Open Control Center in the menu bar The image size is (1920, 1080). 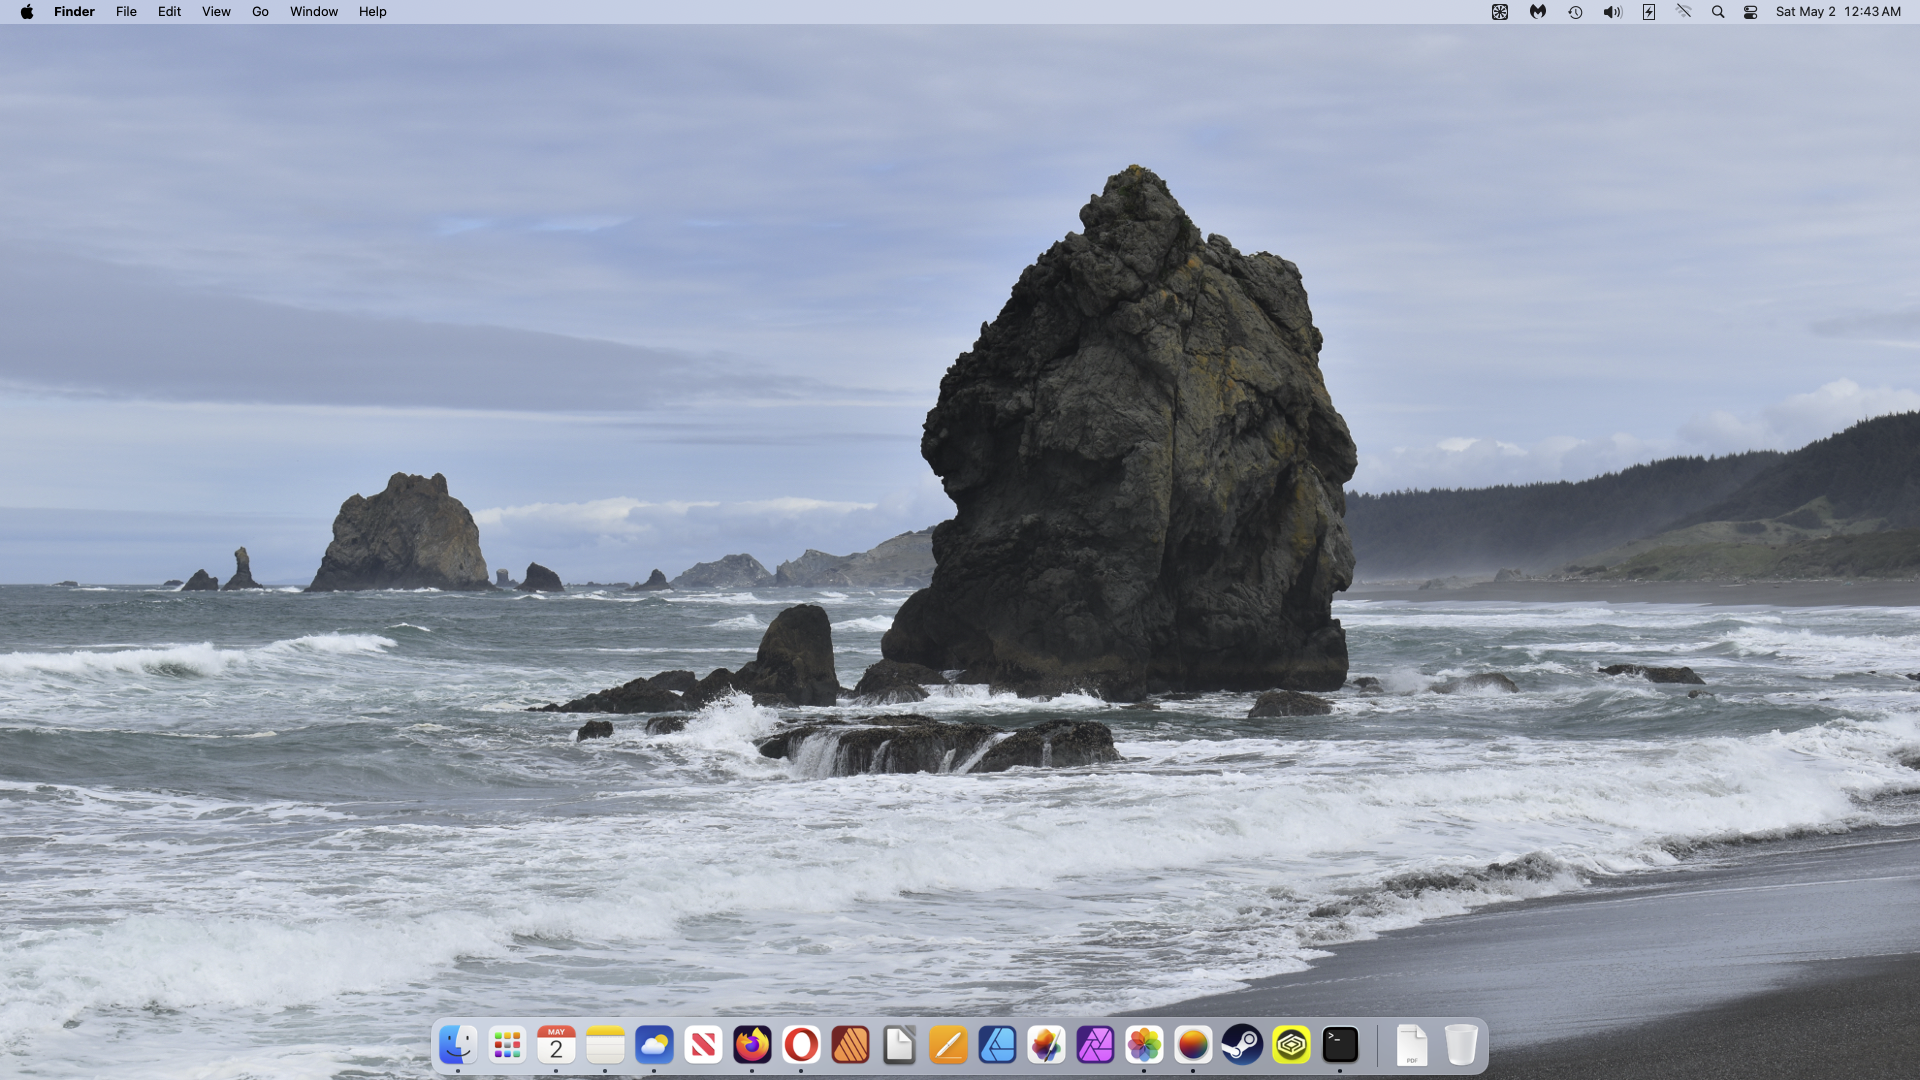[x=1751, y=12]
